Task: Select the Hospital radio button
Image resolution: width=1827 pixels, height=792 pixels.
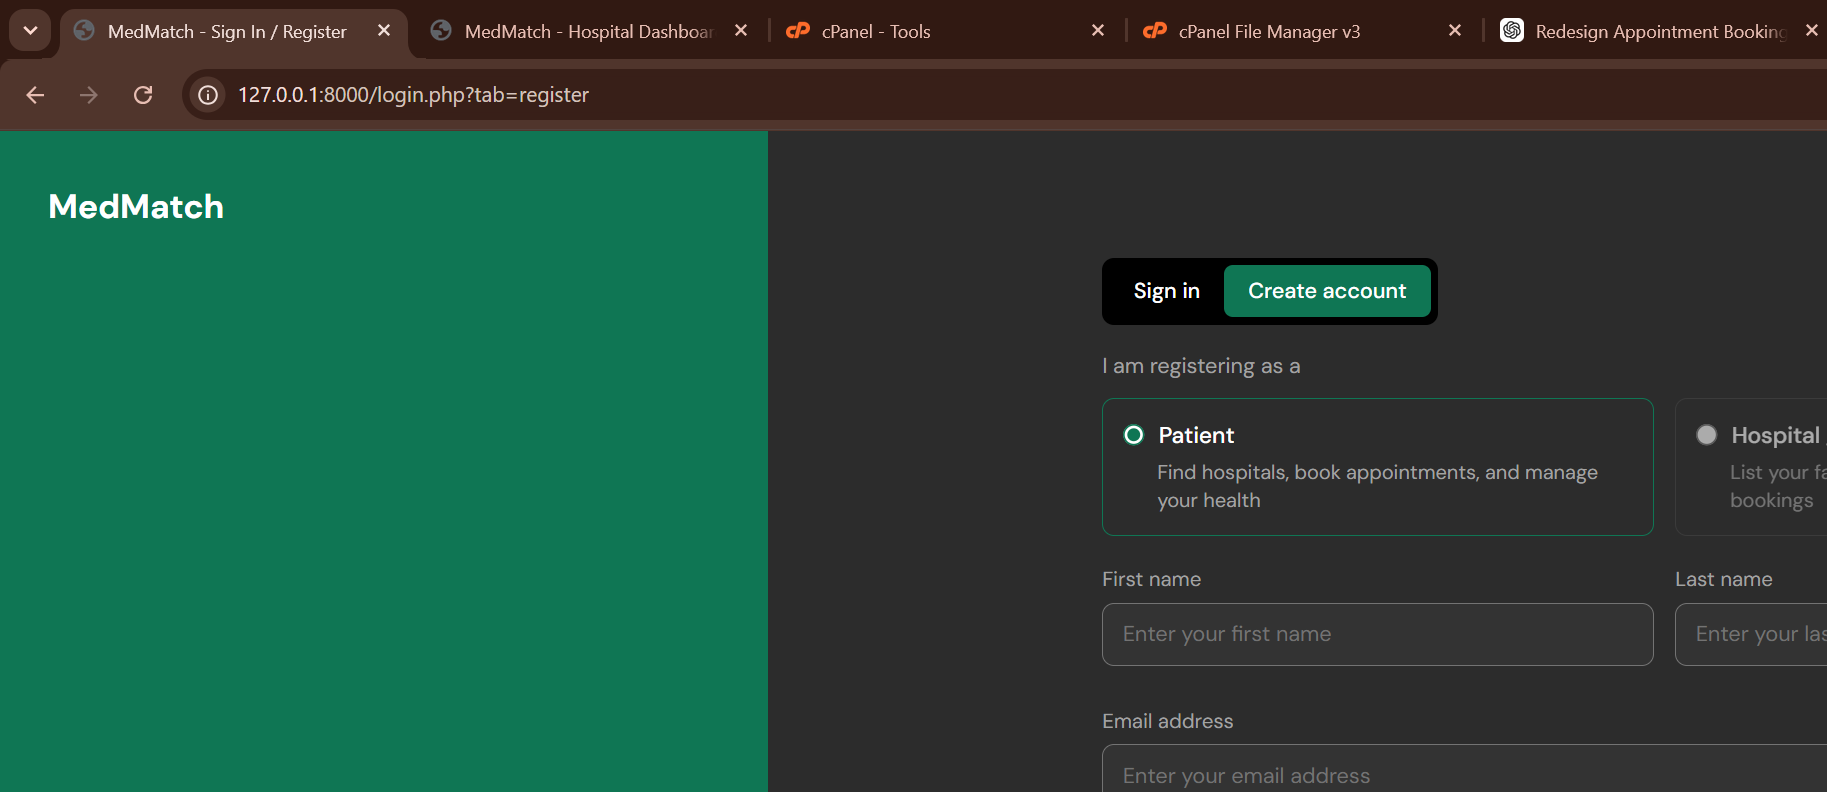Action: click(1707, 435)
